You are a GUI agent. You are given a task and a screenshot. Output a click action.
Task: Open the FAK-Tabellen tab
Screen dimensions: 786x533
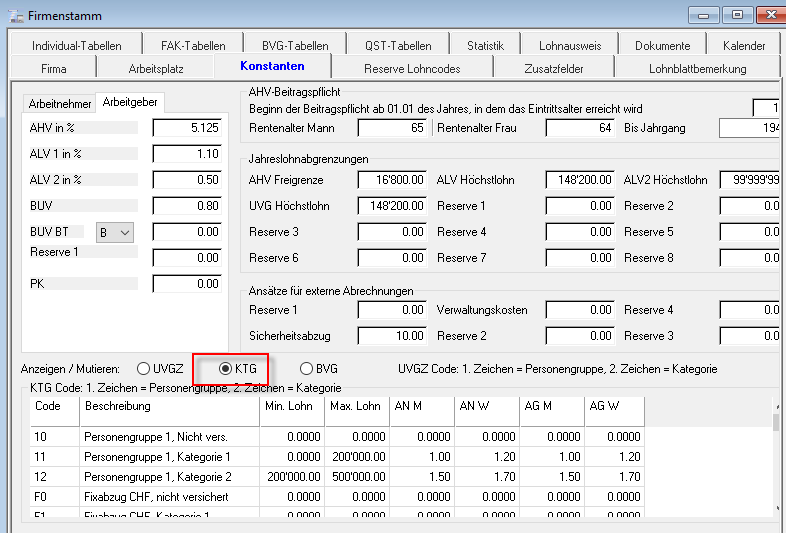click(x=193, y=46)
